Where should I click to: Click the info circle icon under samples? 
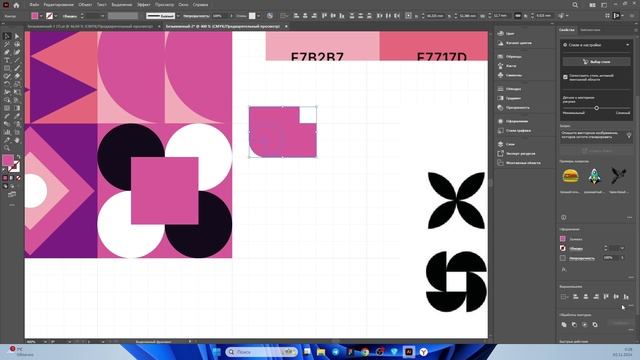[564, 217]
